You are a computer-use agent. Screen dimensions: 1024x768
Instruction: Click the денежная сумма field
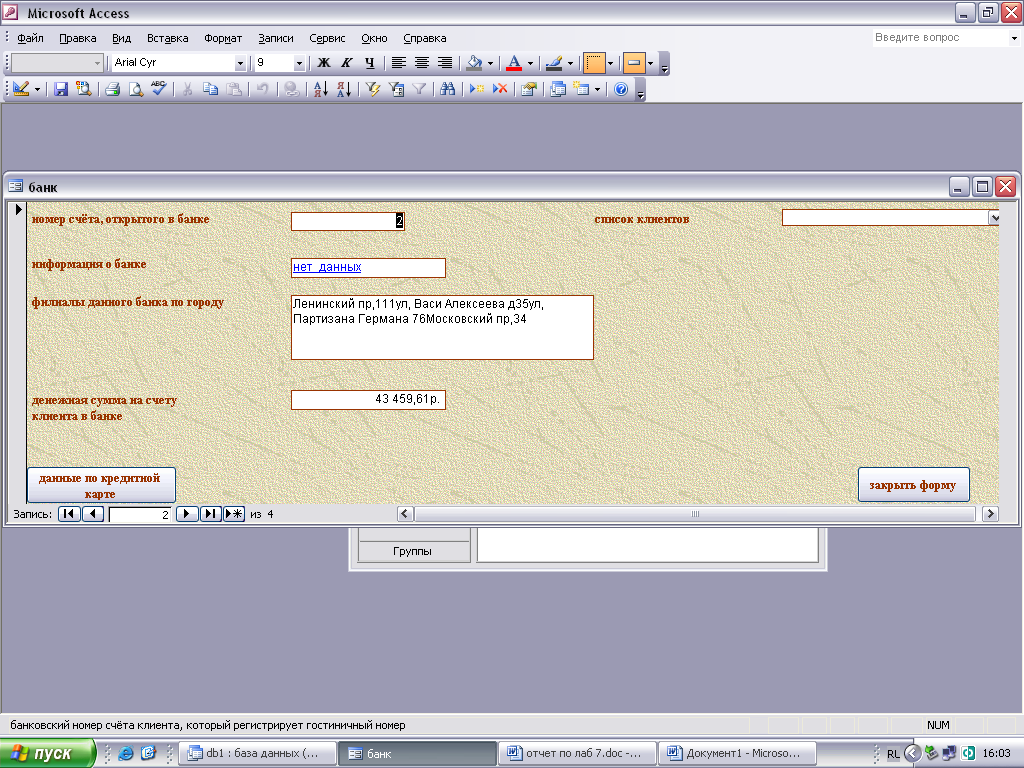pos(368,400)
